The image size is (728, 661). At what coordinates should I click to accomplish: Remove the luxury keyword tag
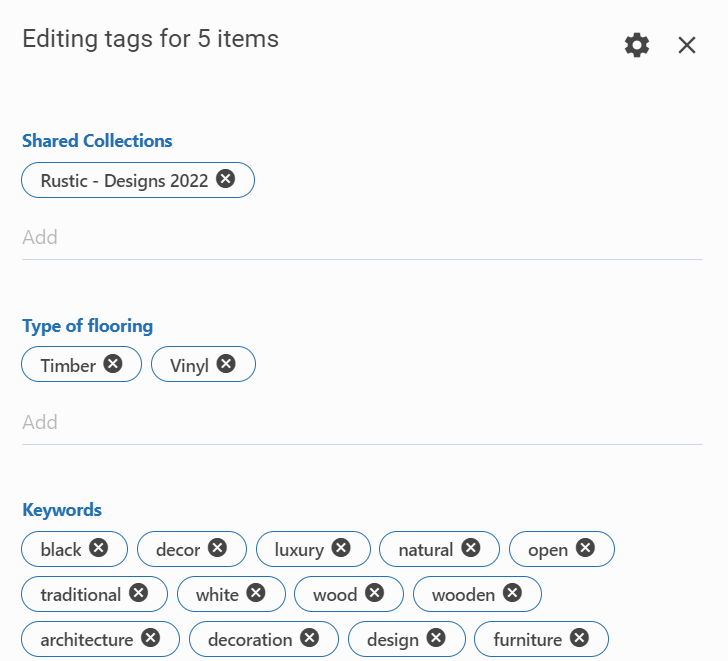341,548
